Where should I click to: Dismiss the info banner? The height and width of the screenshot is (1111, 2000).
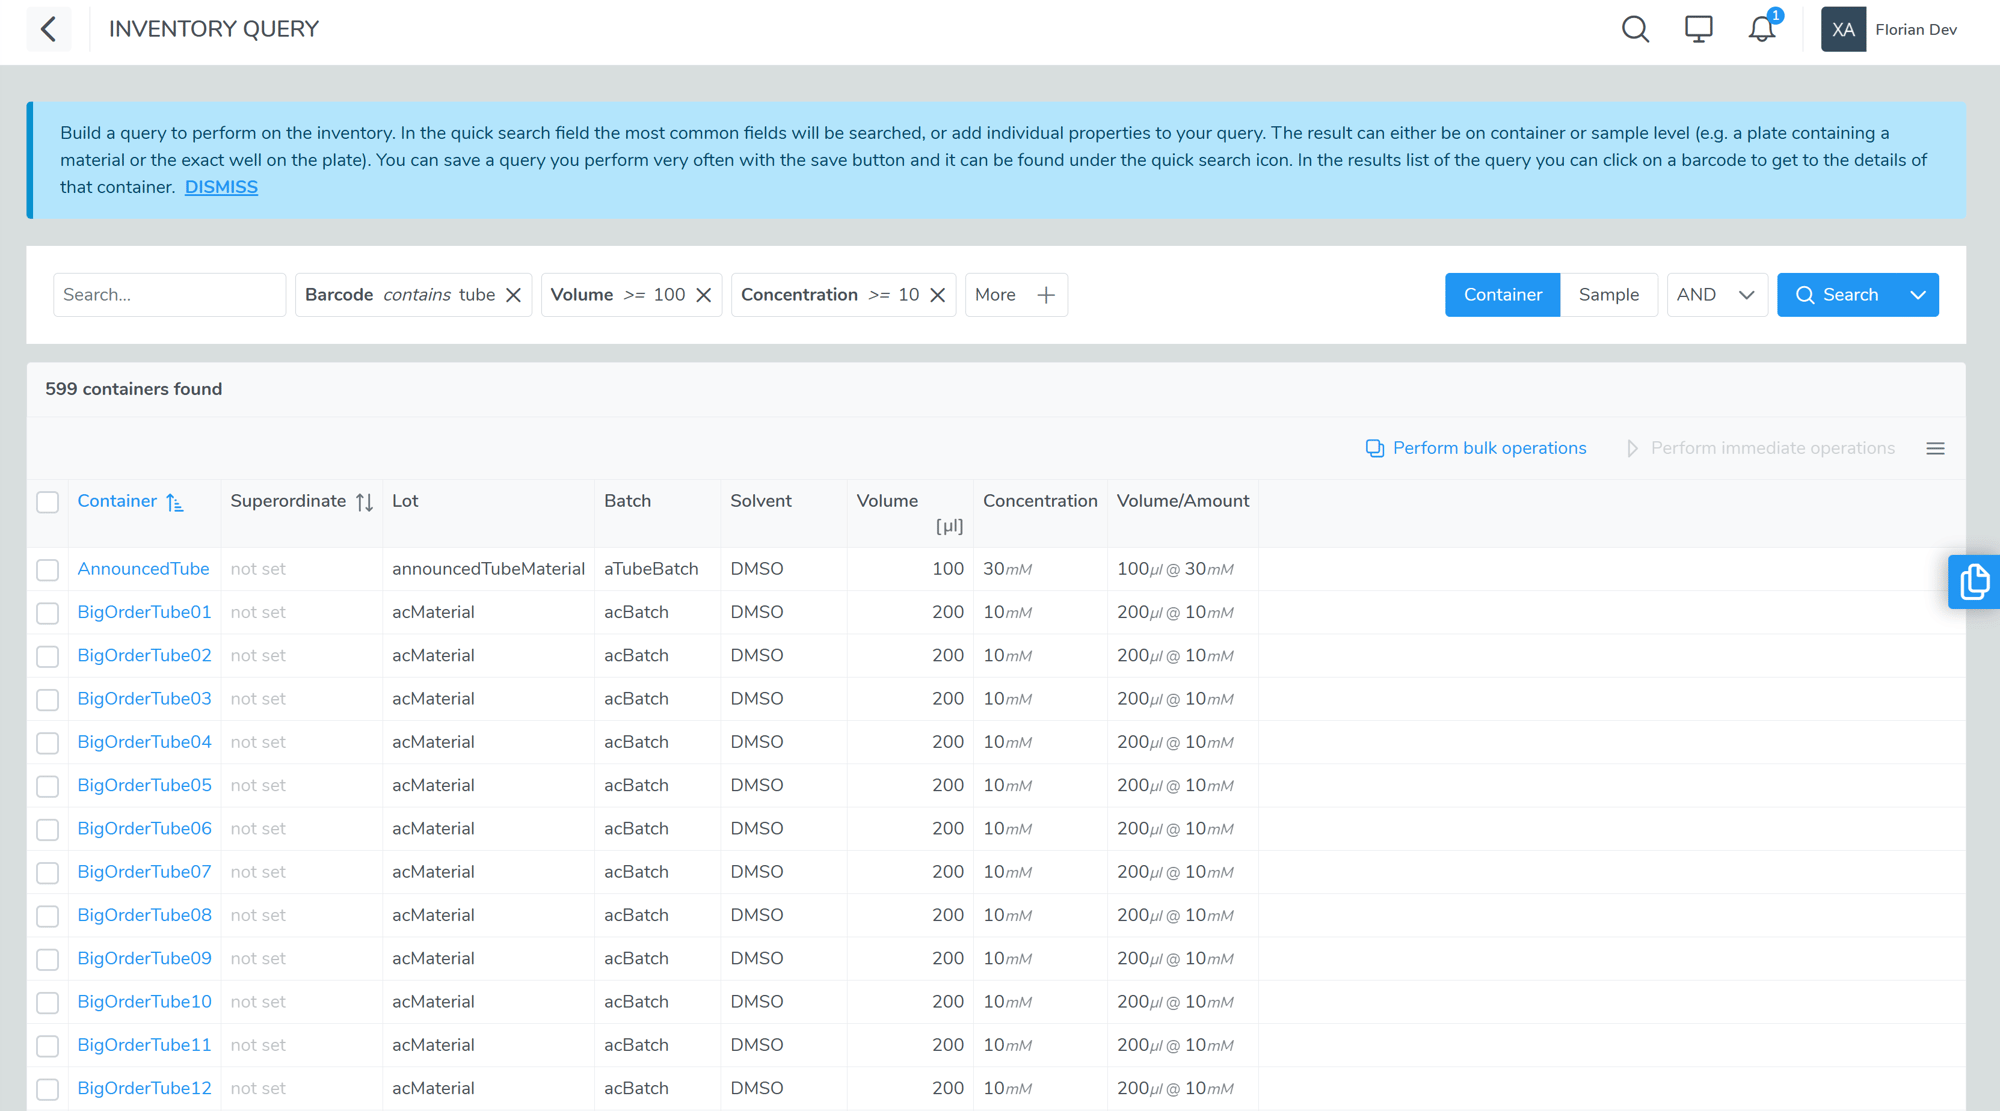click(221, 187)
